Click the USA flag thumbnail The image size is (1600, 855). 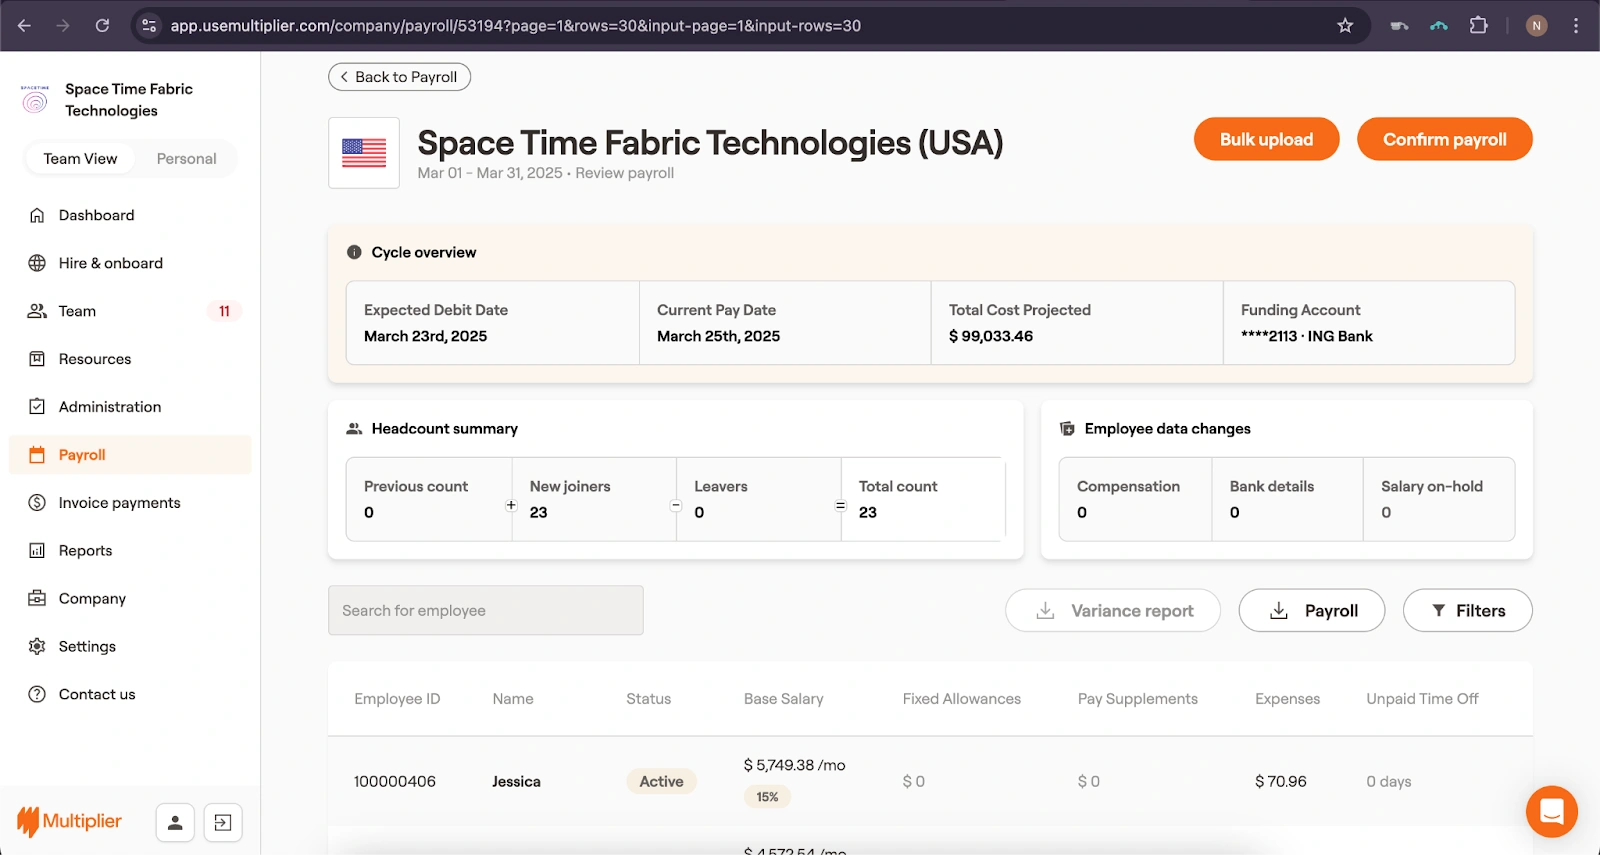(364, 153)
